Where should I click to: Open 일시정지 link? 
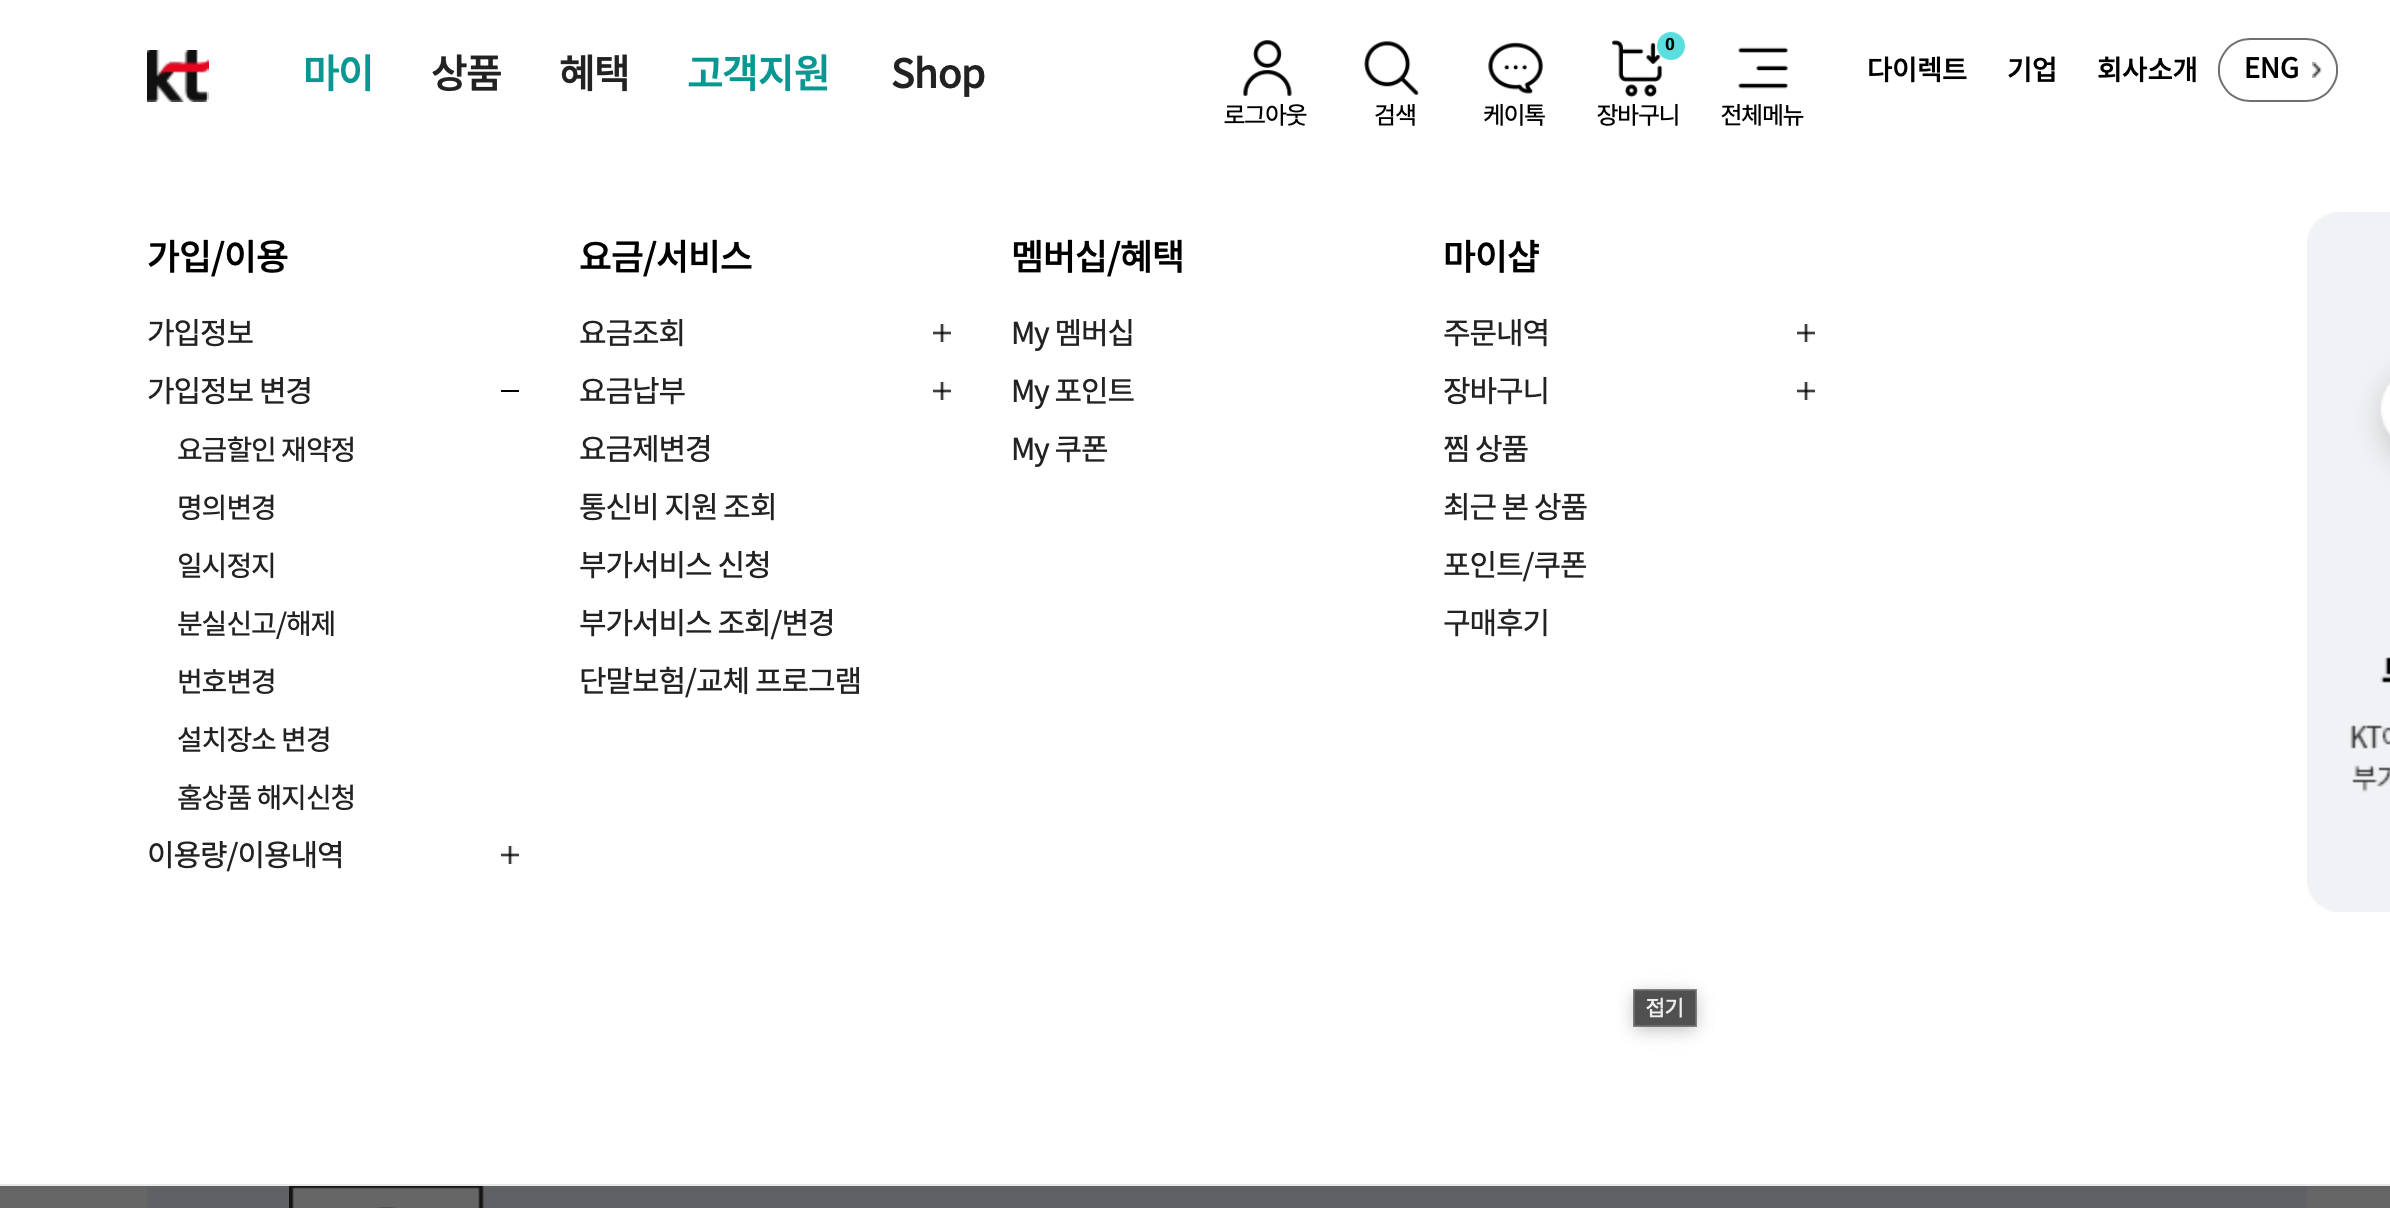tap(226, 565)
